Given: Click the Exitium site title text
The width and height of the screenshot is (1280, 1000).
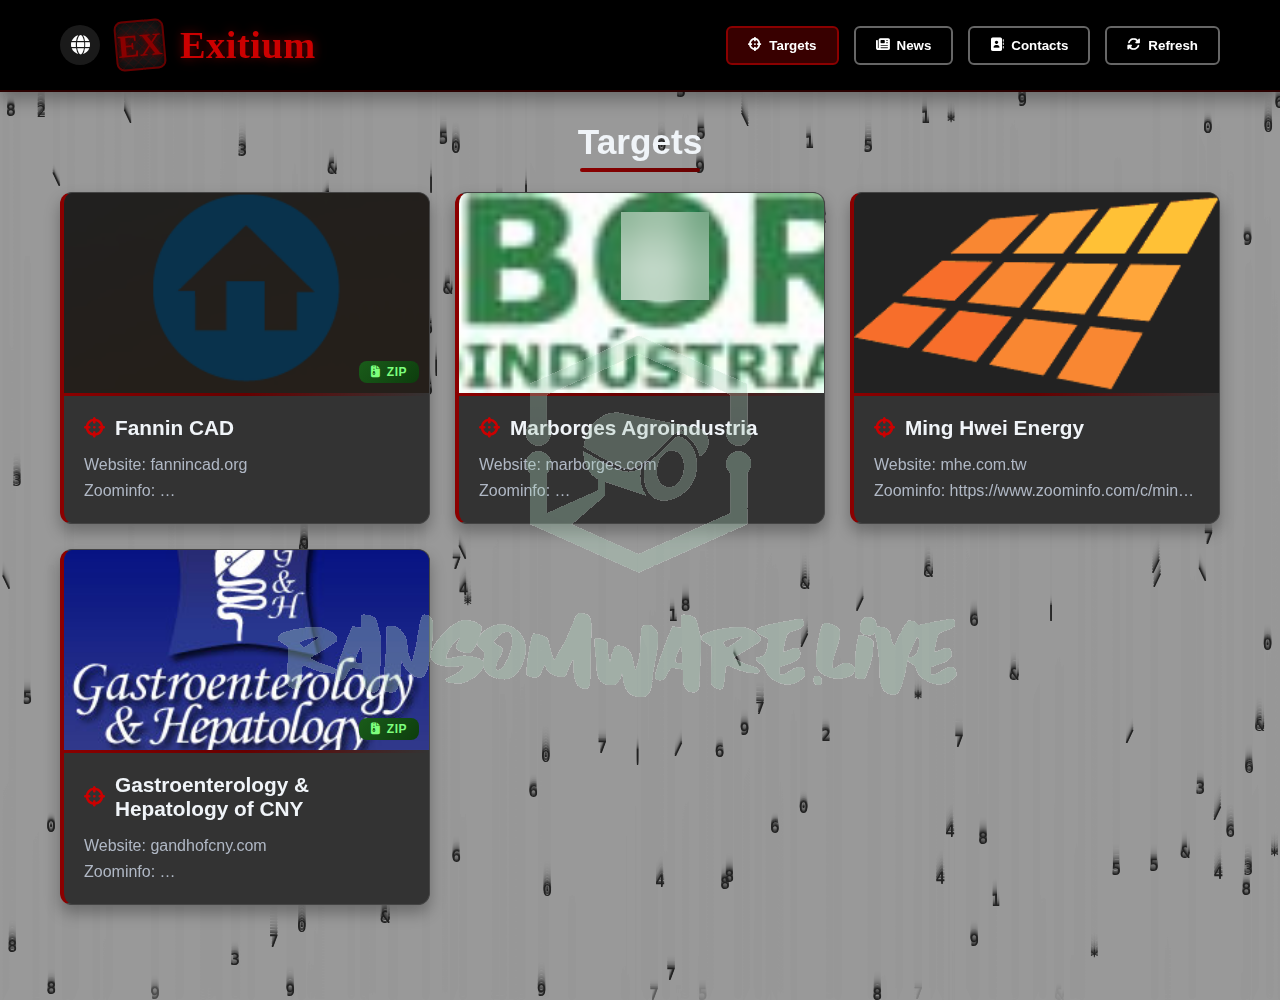Looking at the screenshot, I should click(x=248, y=45).
